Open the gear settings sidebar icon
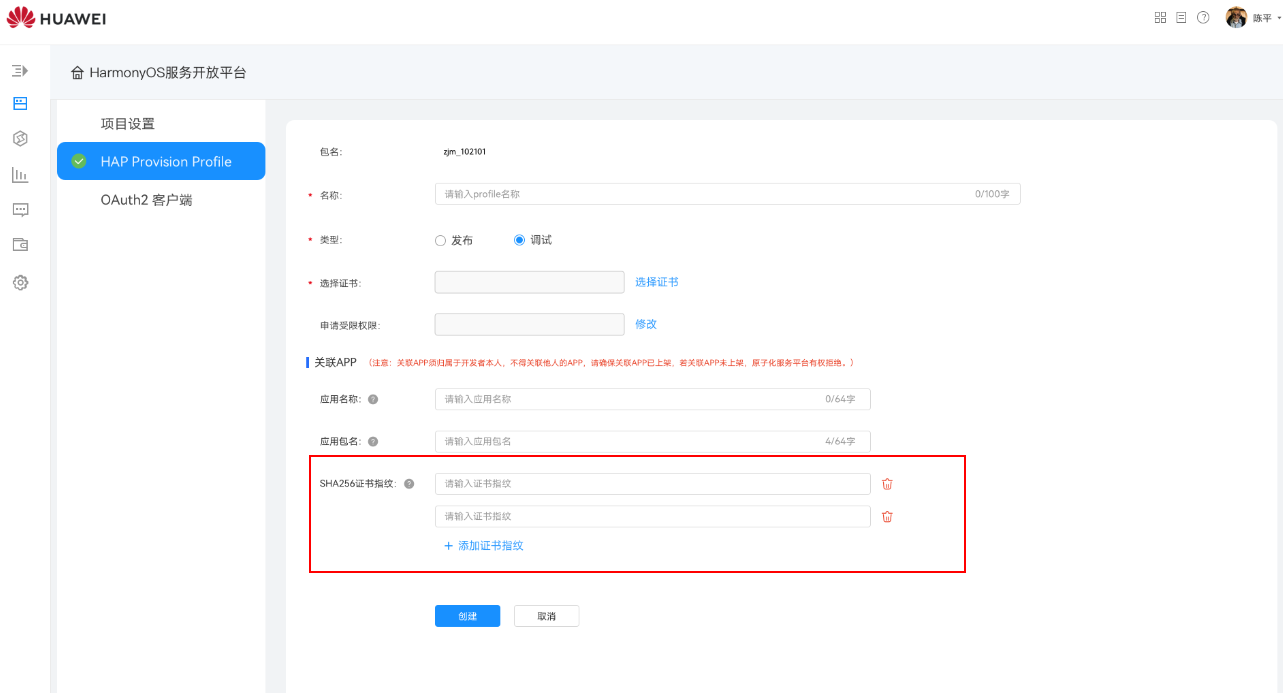The width and height of the screenshot is (1283, 693). (20, 283)
